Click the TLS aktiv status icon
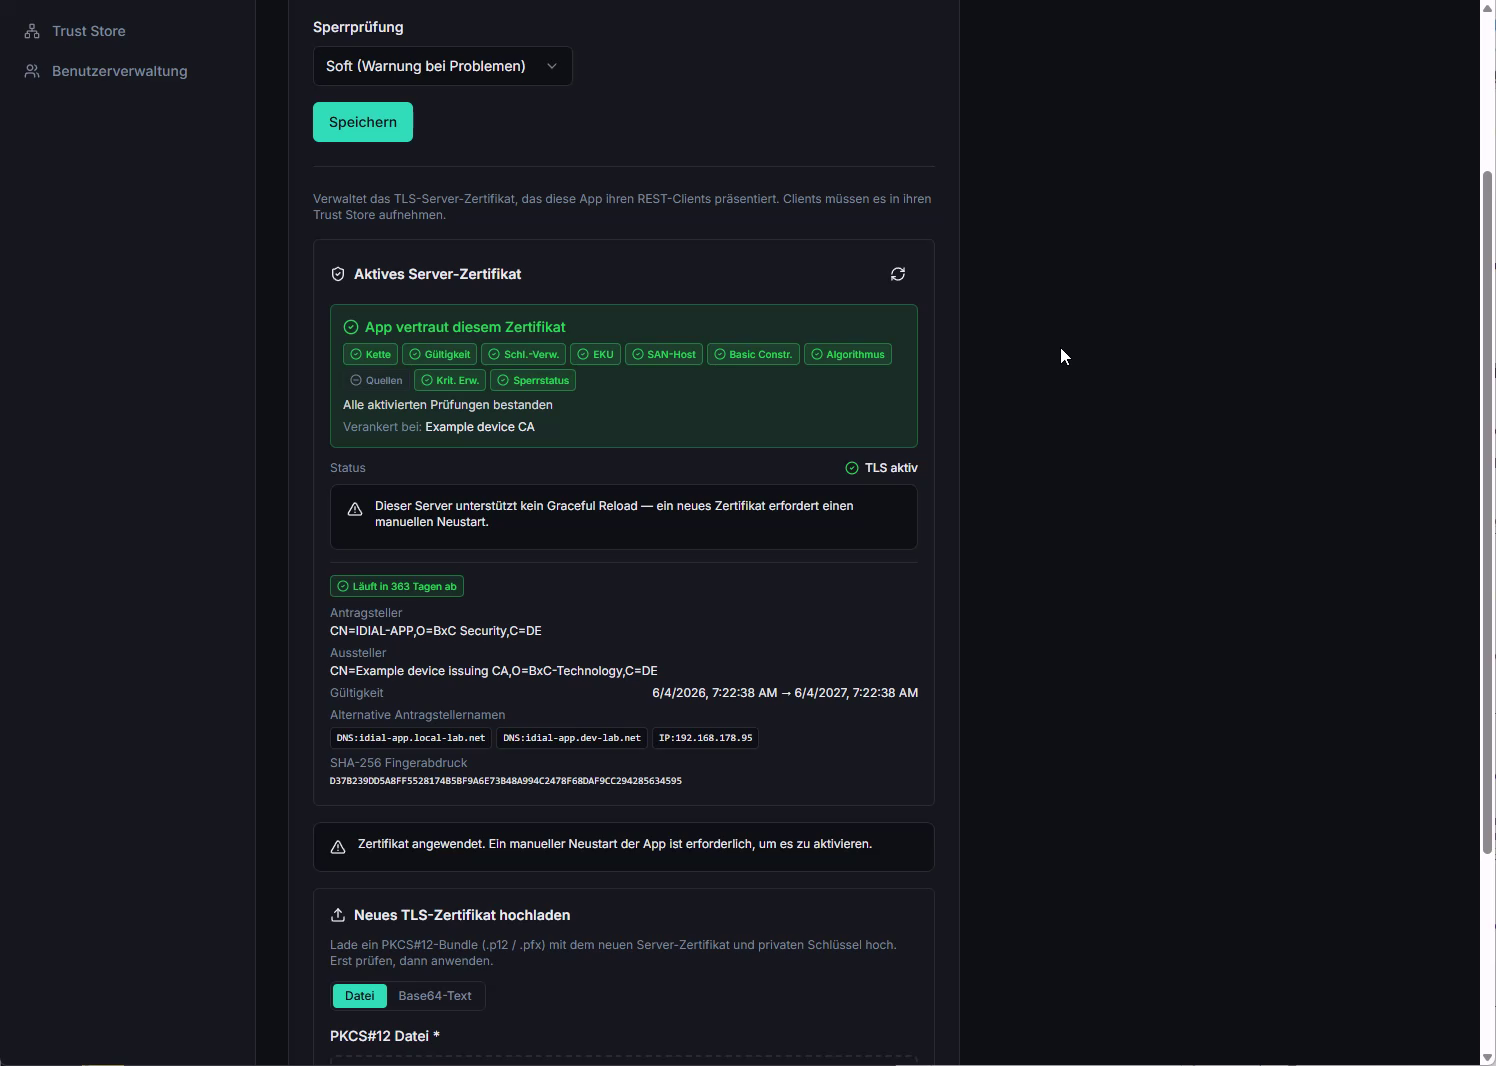This screenshot has width=1496, height=1066. (852, 468)
